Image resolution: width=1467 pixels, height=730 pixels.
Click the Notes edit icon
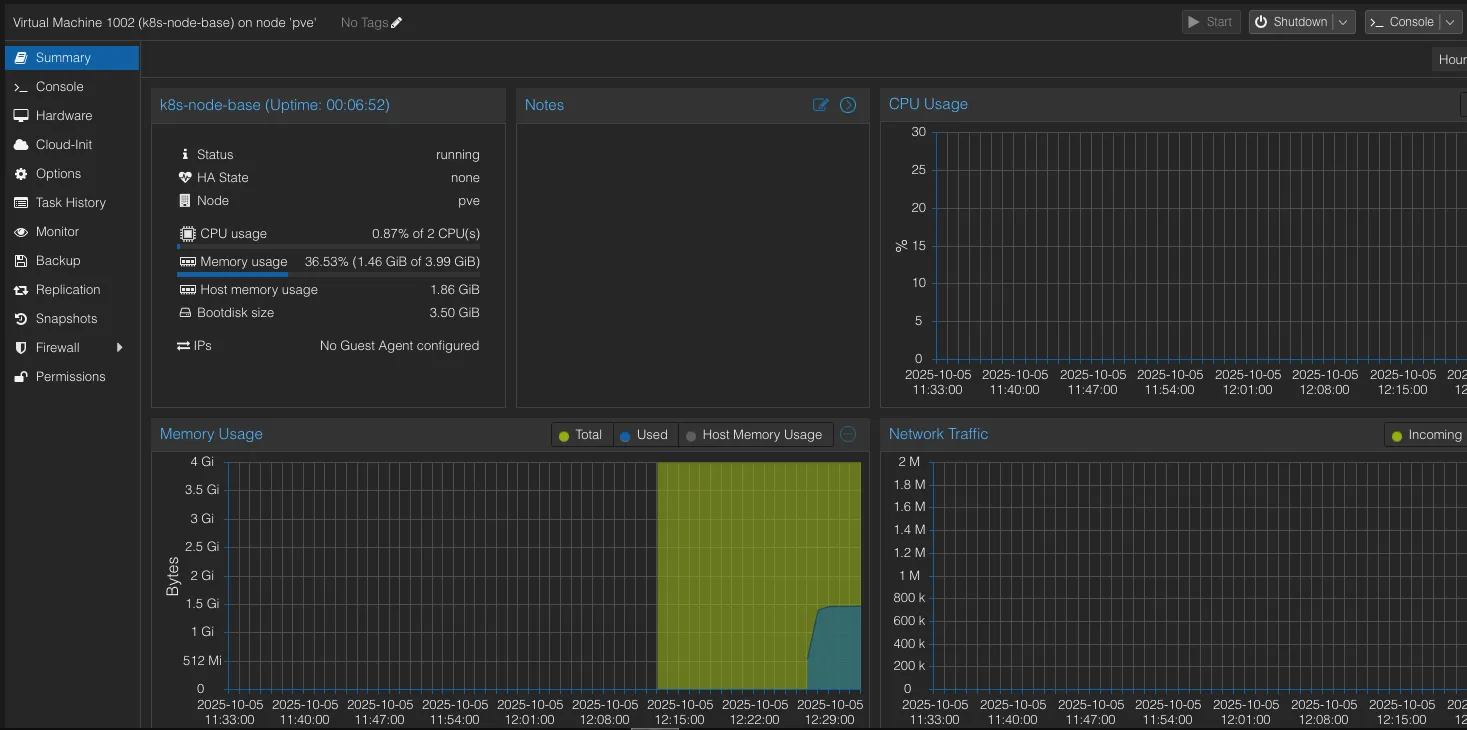pyautogui.click(x=821, y=105)
